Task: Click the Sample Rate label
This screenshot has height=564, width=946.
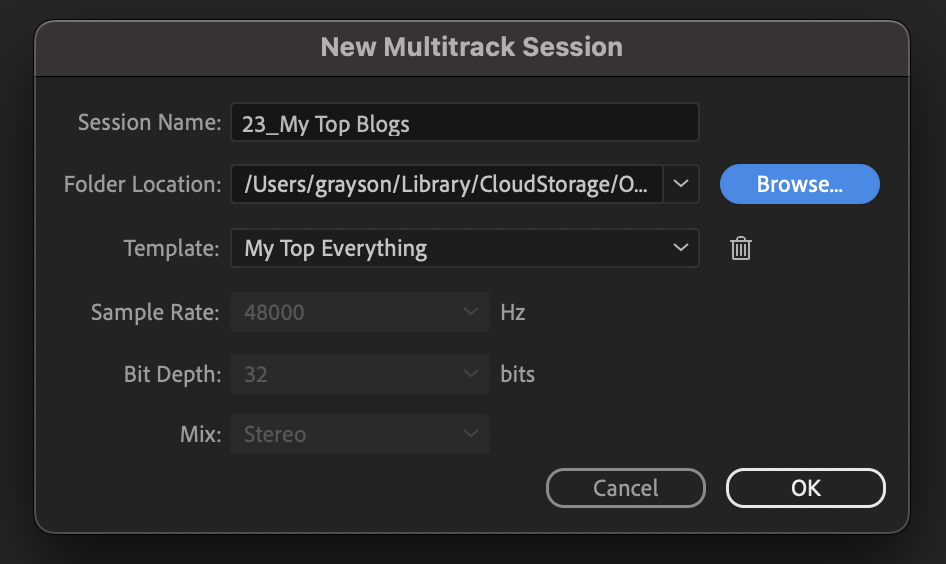Action: (x=155, y=312)
